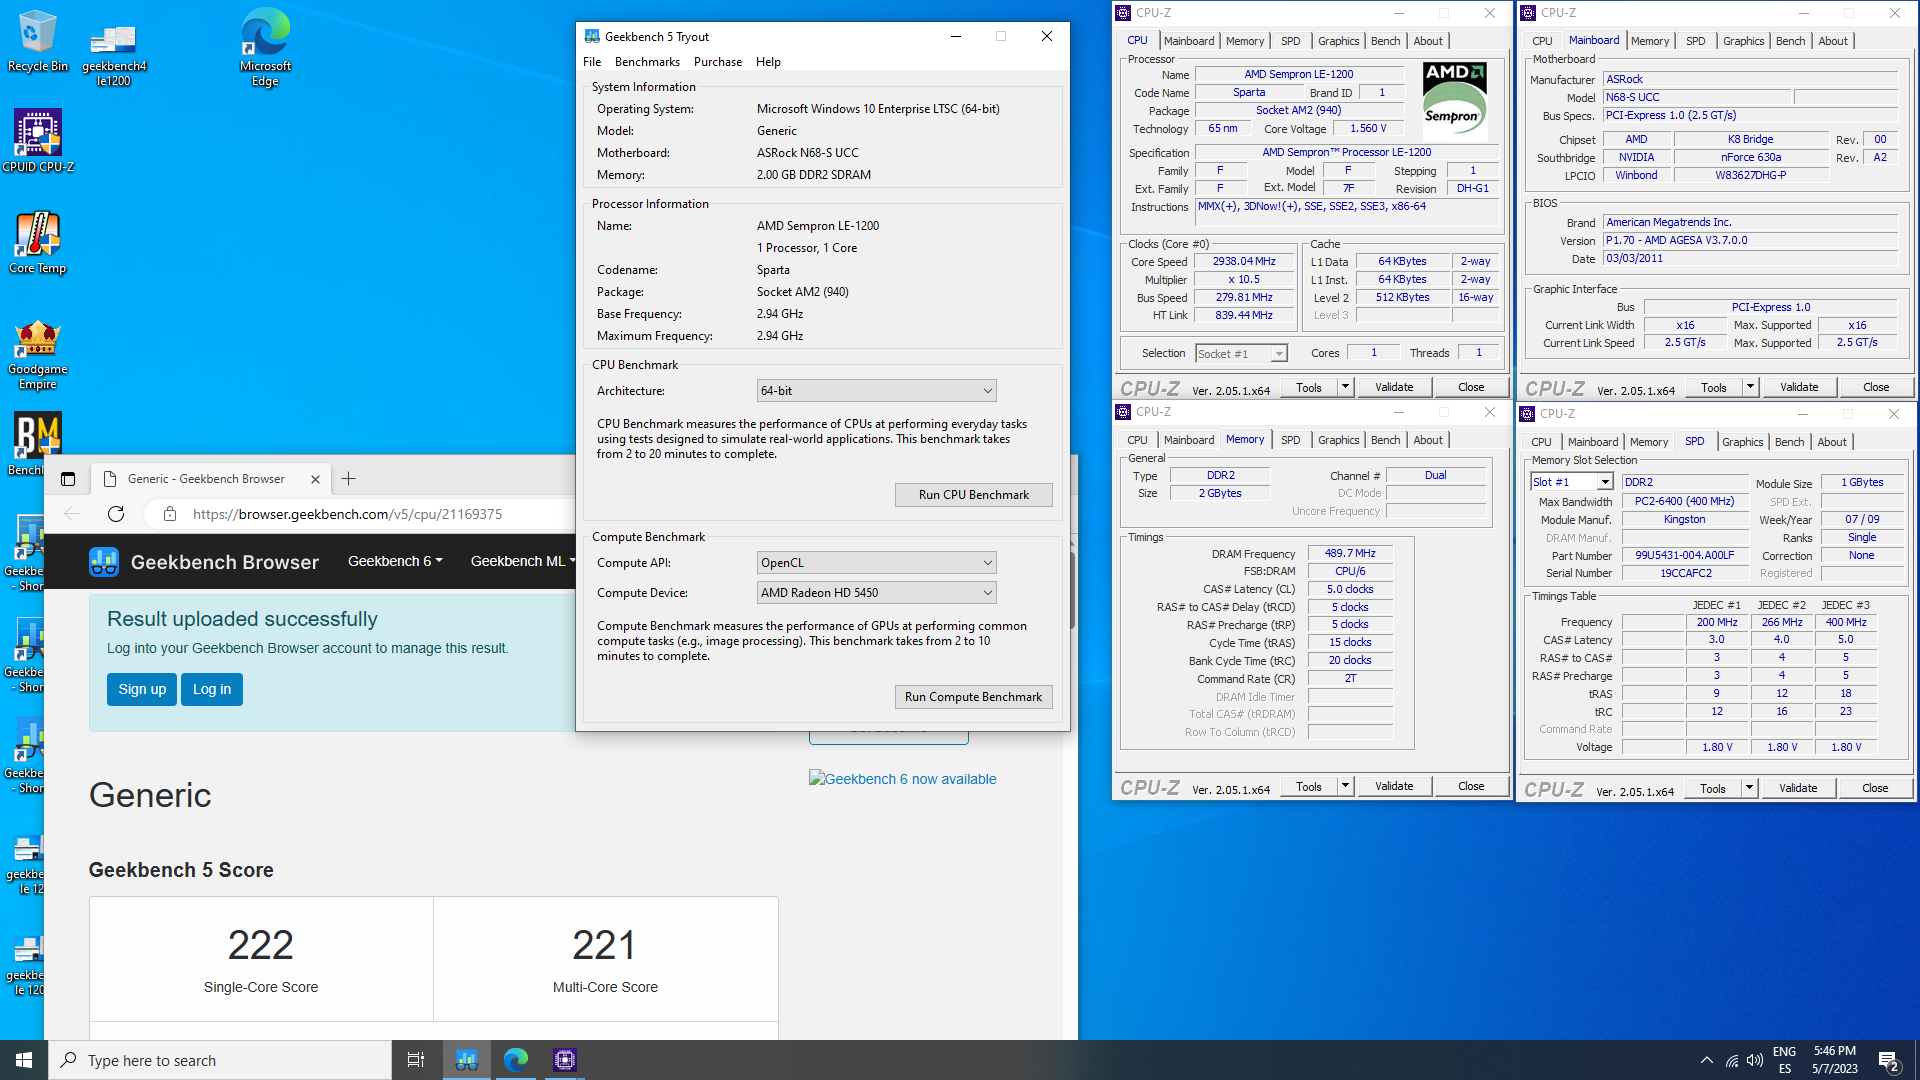The image size is (1920, 1080).
Task: Open the notification center icon
Action: click(1889, 1061)
